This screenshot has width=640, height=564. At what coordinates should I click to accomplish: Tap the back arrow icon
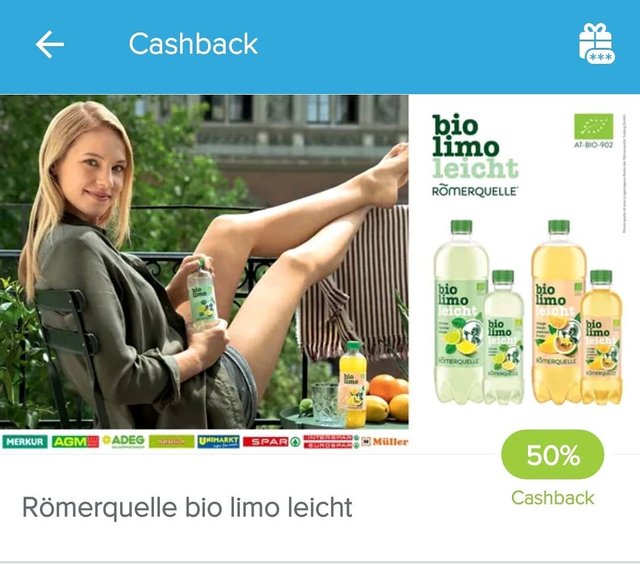click(50, 44)
